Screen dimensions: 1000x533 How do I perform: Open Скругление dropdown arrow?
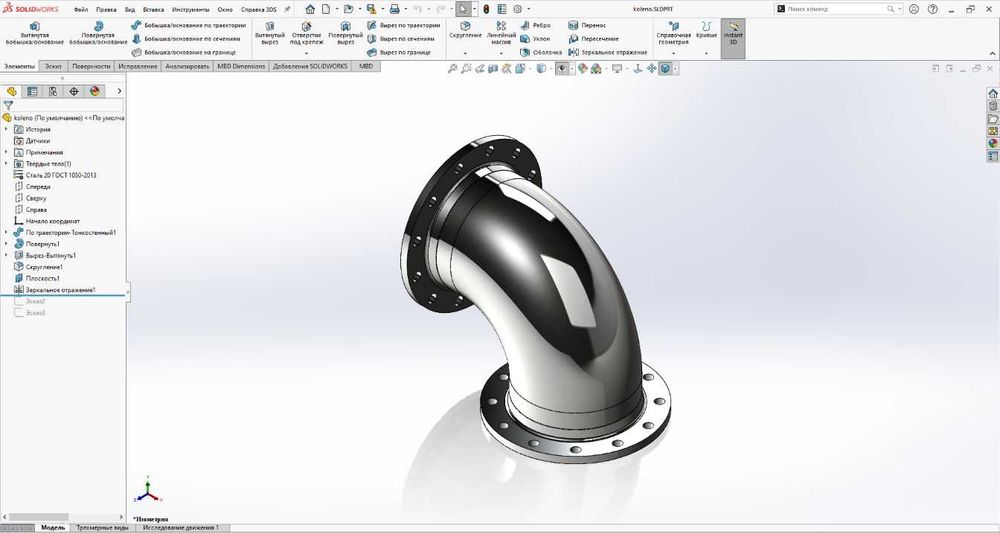(465, 54)
